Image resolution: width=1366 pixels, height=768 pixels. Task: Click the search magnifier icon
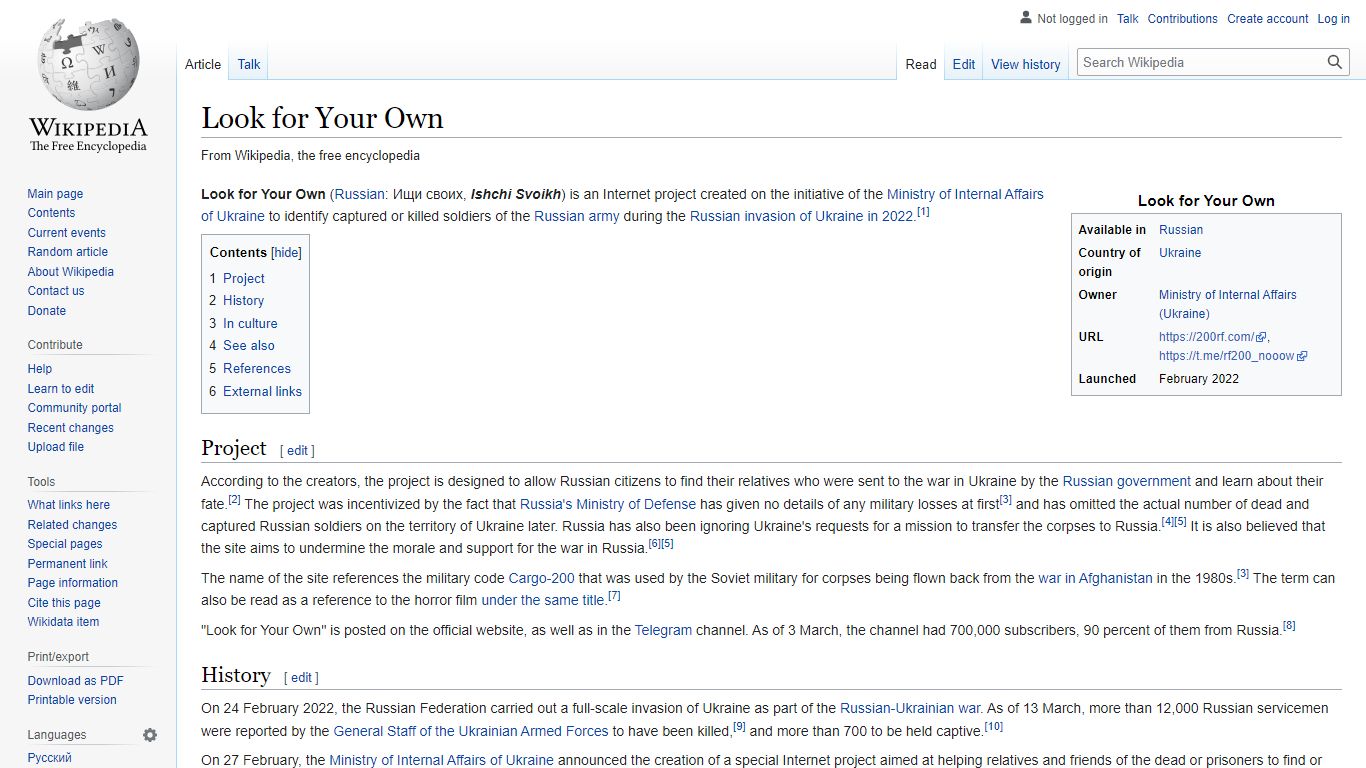(x=1335, y=62)
